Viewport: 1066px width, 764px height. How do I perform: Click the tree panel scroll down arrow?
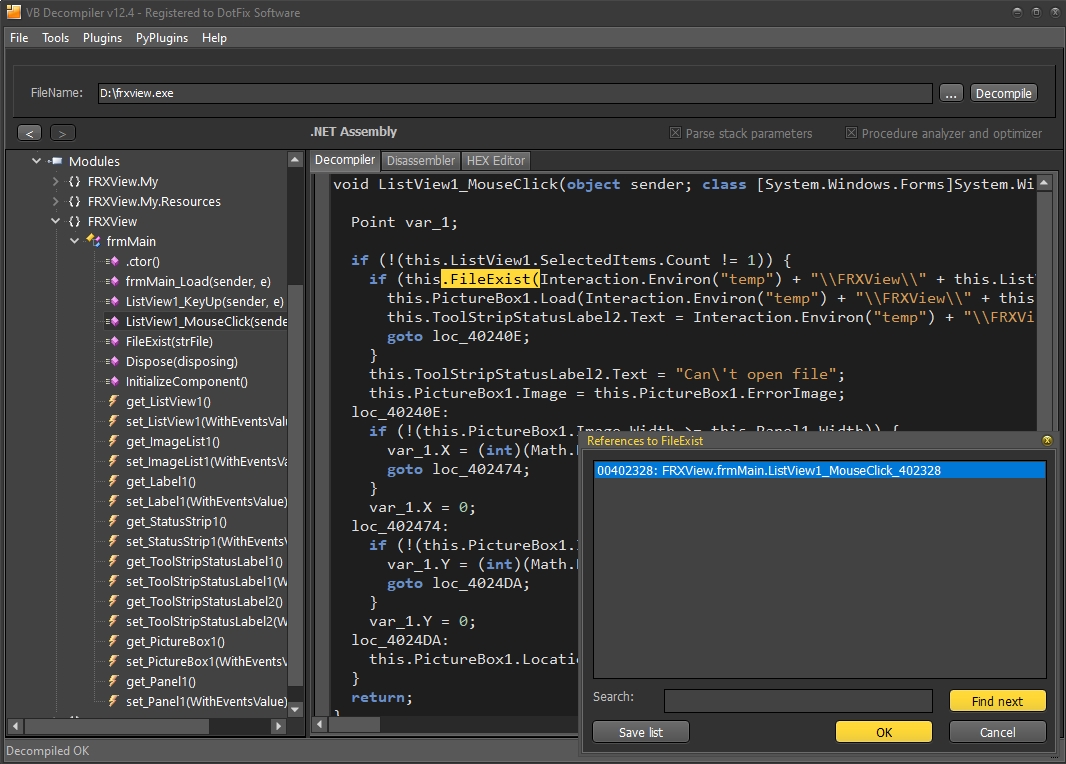click(x=295, y=709)
